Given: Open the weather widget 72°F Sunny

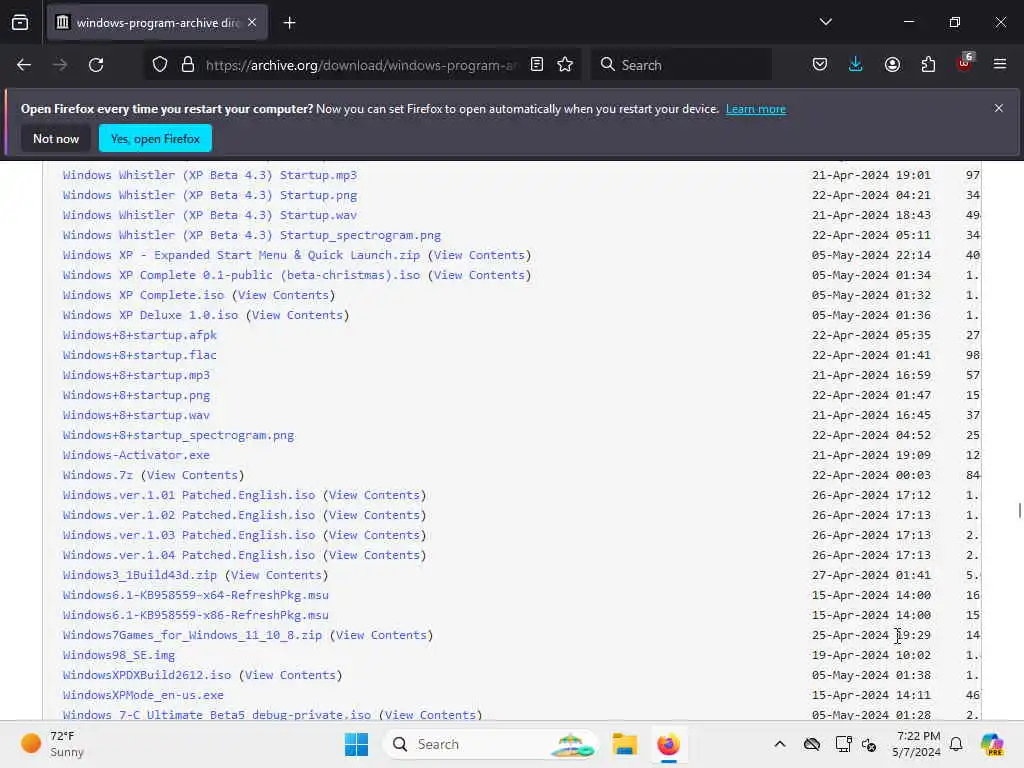Looking at the screenshot, I should click(52, 744).
